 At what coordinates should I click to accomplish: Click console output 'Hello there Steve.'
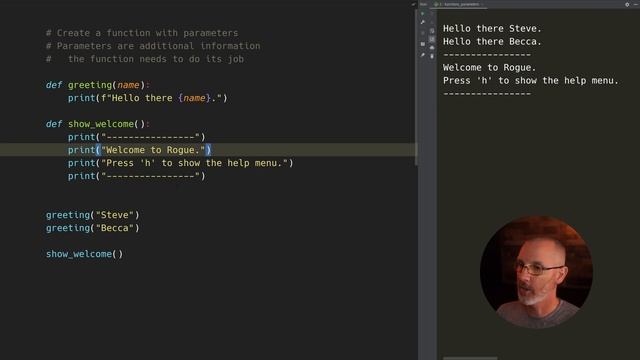[492, 29]
